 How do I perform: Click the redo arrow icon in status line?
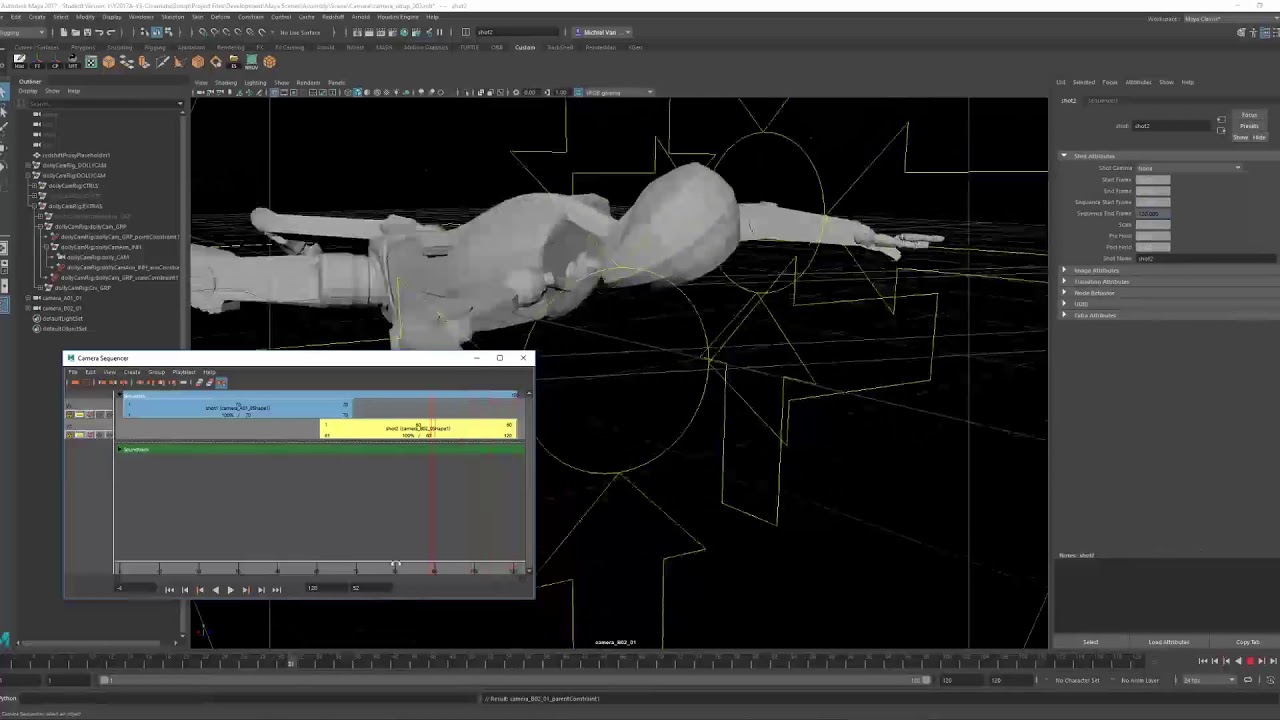111,32
